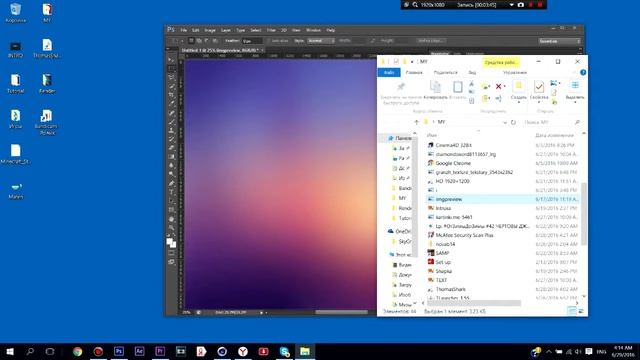Select the Brush tool

(x=171, y=122)
